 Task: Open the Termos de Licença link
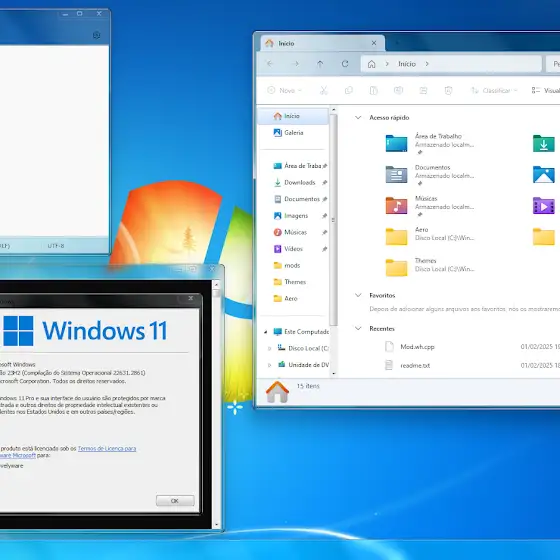(107, 448)
